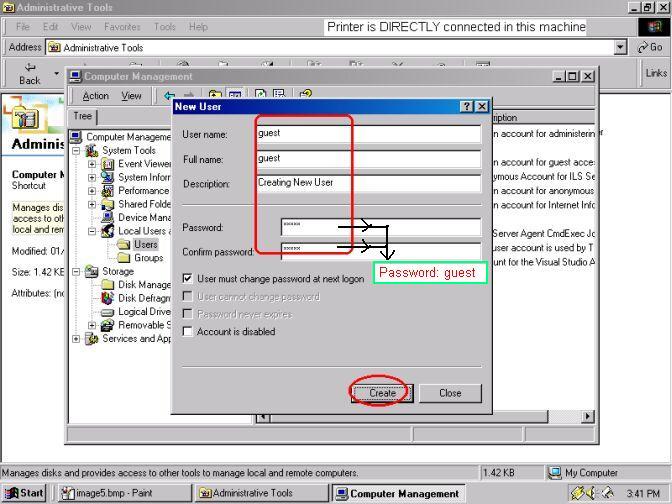This screenshot has height=504, width=672.
Task: Select the Users folder in tree
Action: pyautogui.click(x=145, y=245)
